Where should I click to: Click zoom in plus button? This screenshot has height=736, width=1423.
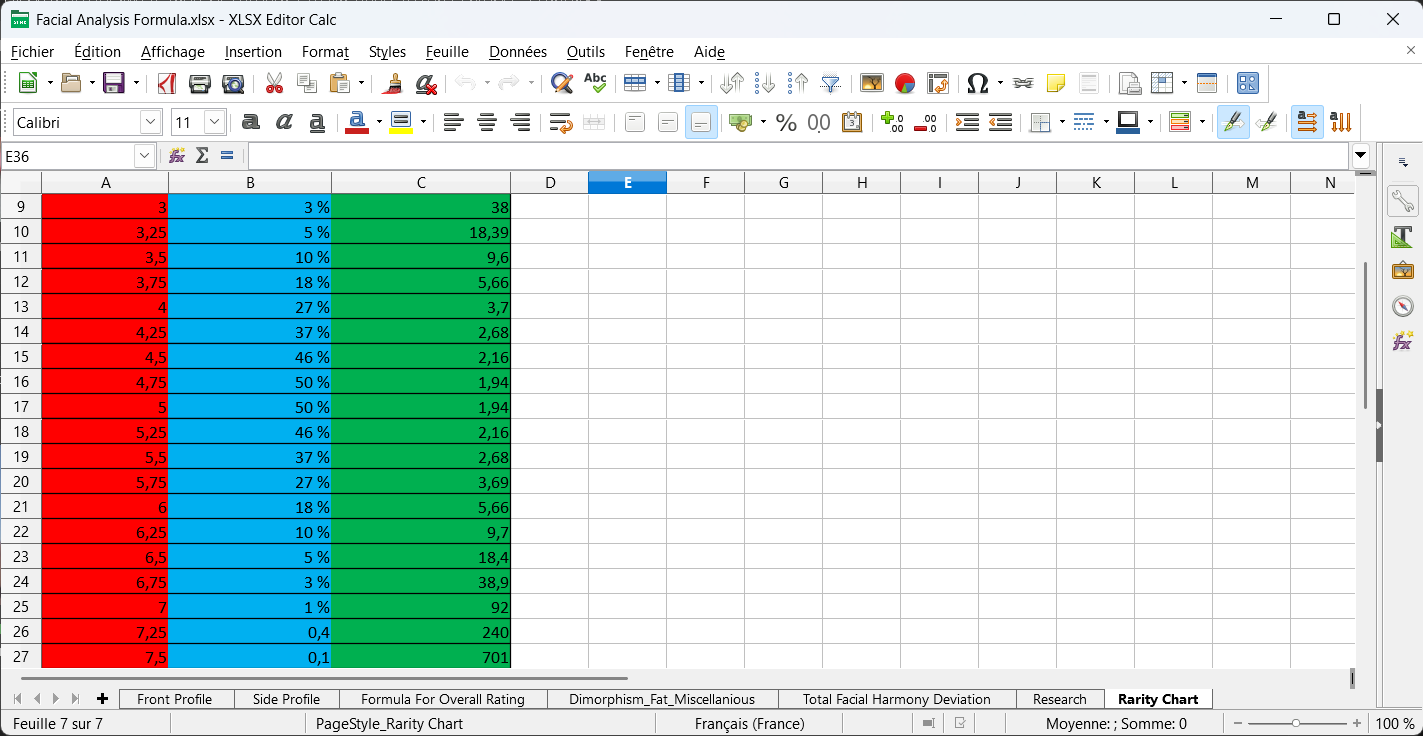point(1357,723)
